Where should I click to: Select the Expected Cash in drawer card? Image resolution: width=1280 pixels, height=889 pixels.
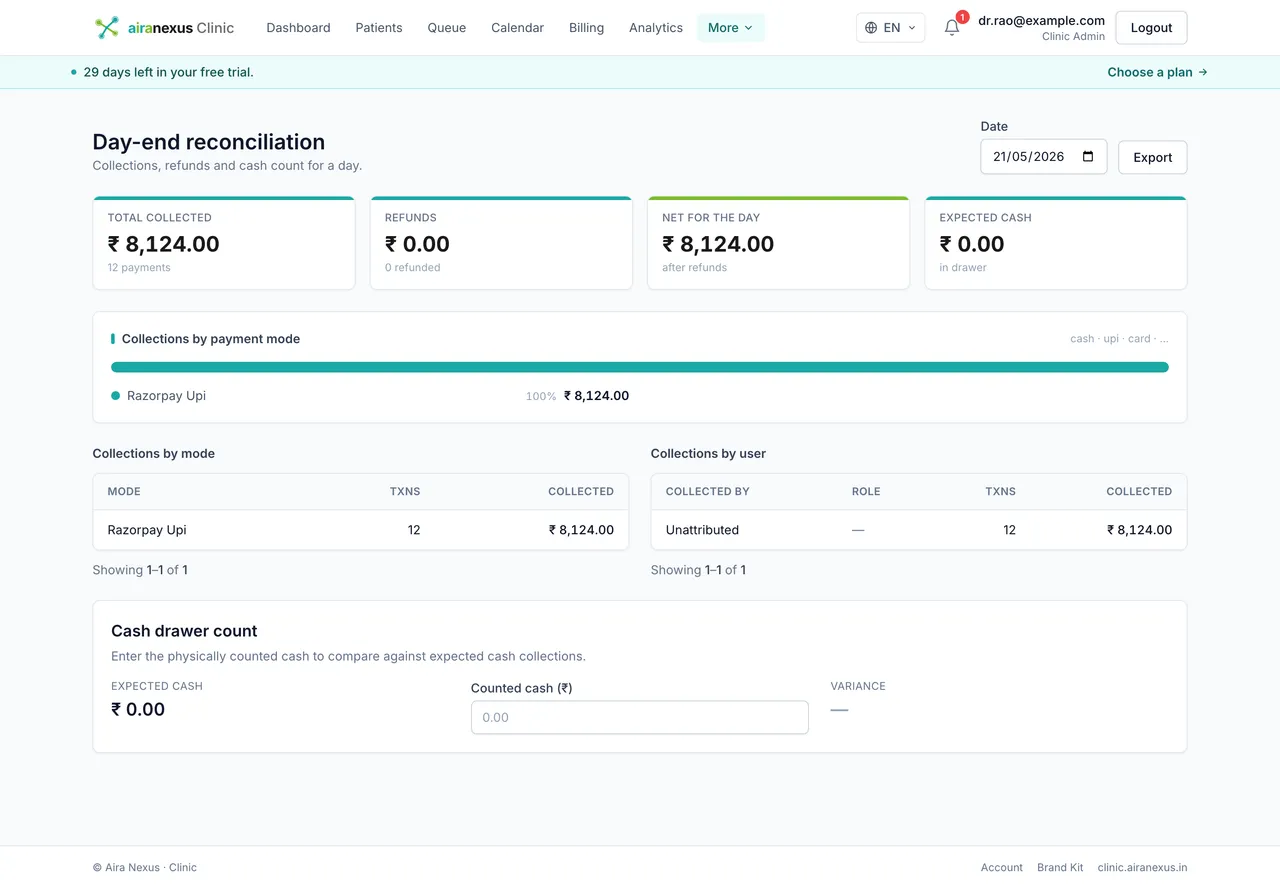[x=1056, y=243]
